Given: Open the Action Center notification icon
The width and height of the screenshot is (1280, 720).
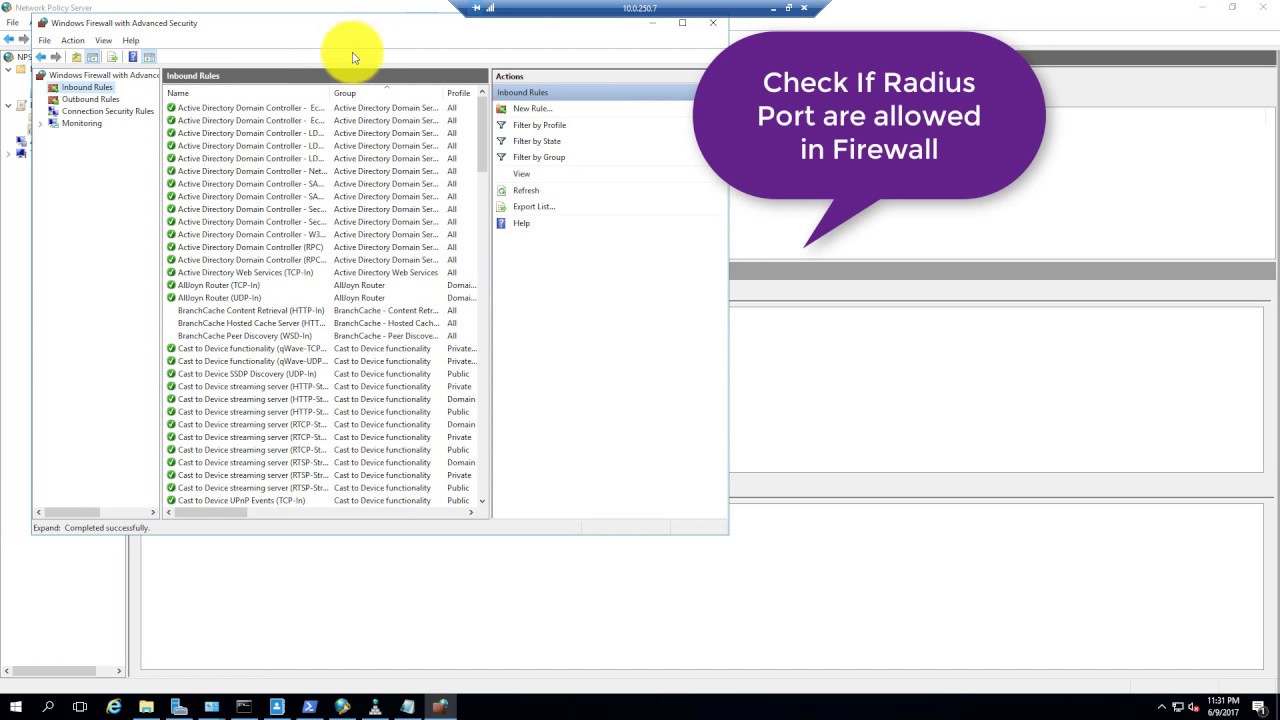Looking at the screenshot, I should 1258,707.
